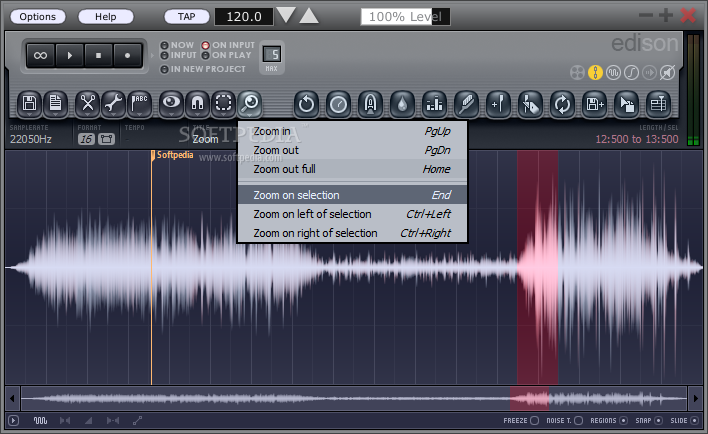The width and height of the screenshot is (708, 434).
Task: Open the Options button
Action: point(37,17)
